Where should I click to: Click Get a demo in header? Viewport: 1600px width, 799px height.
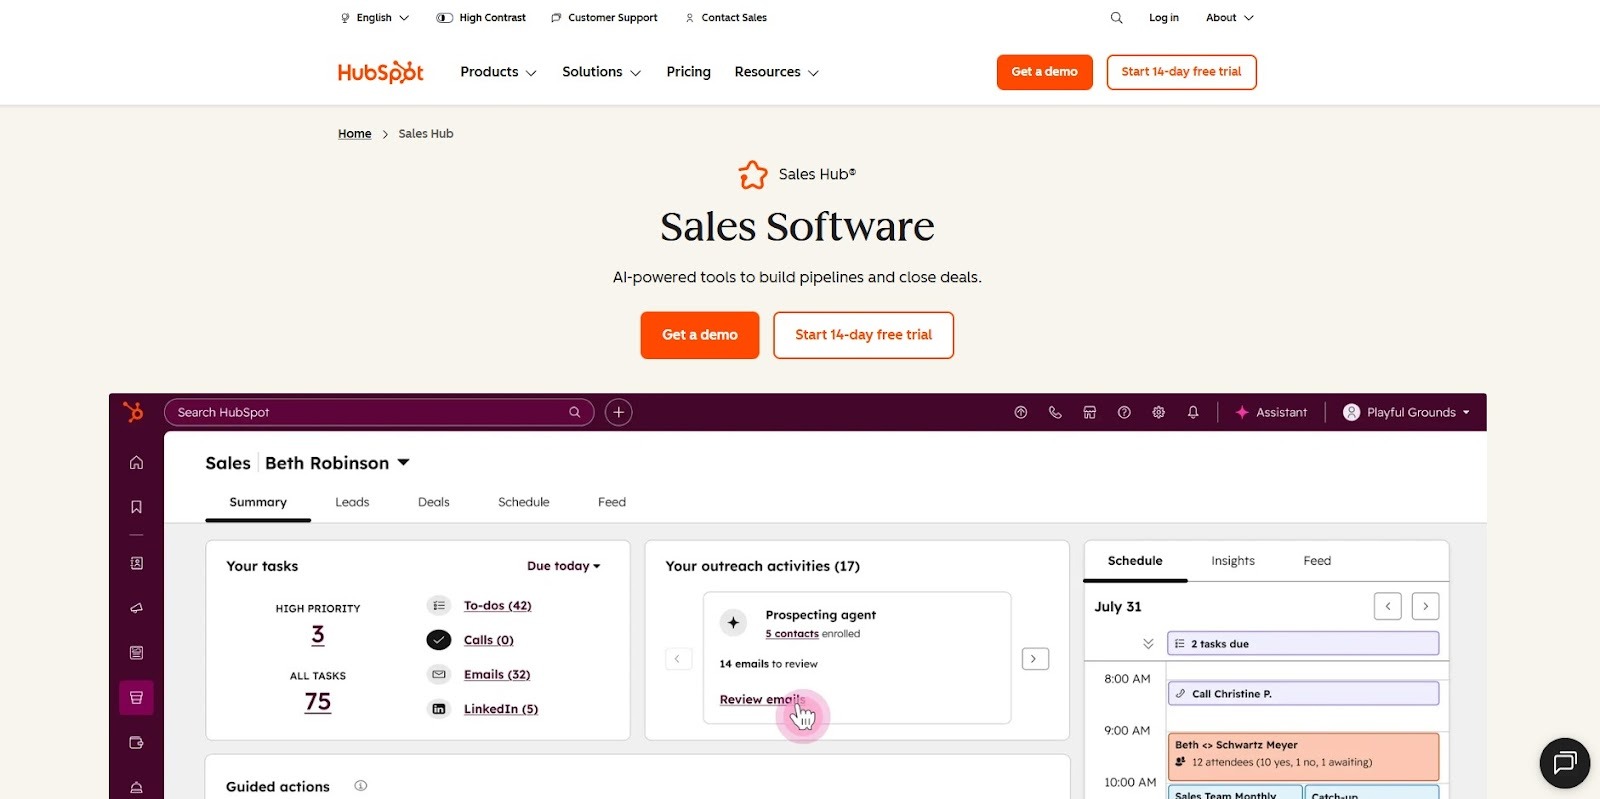click(x=1045, y=72)
